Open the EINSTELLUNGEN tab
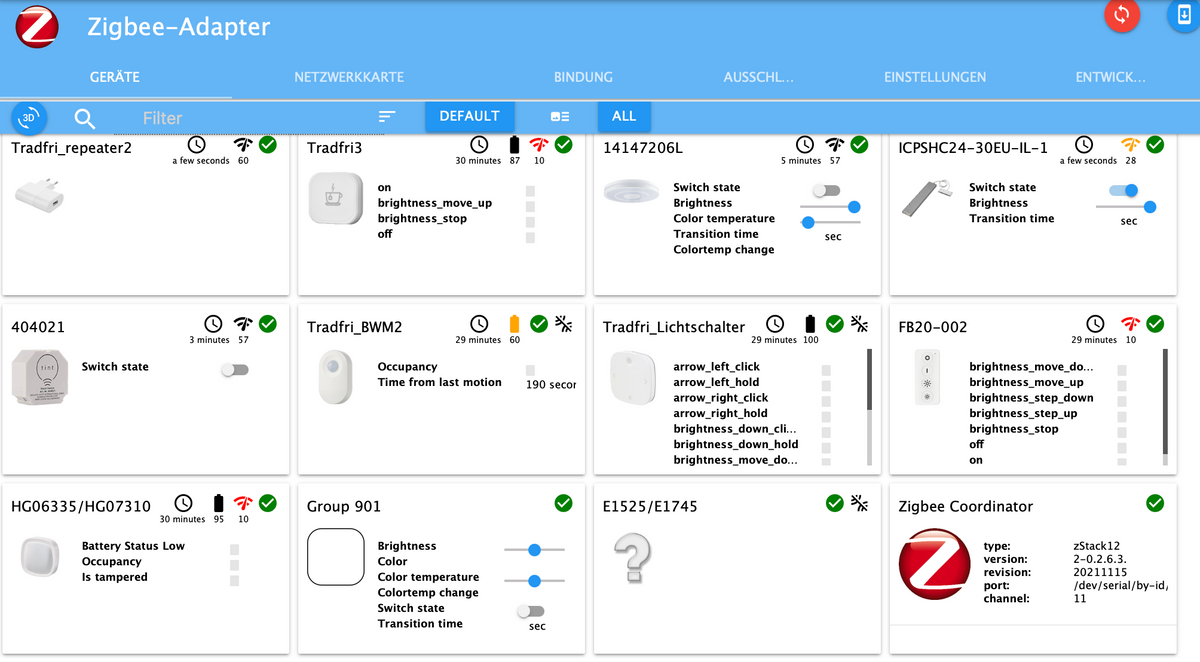1200x662 pixels. (935, 77)
